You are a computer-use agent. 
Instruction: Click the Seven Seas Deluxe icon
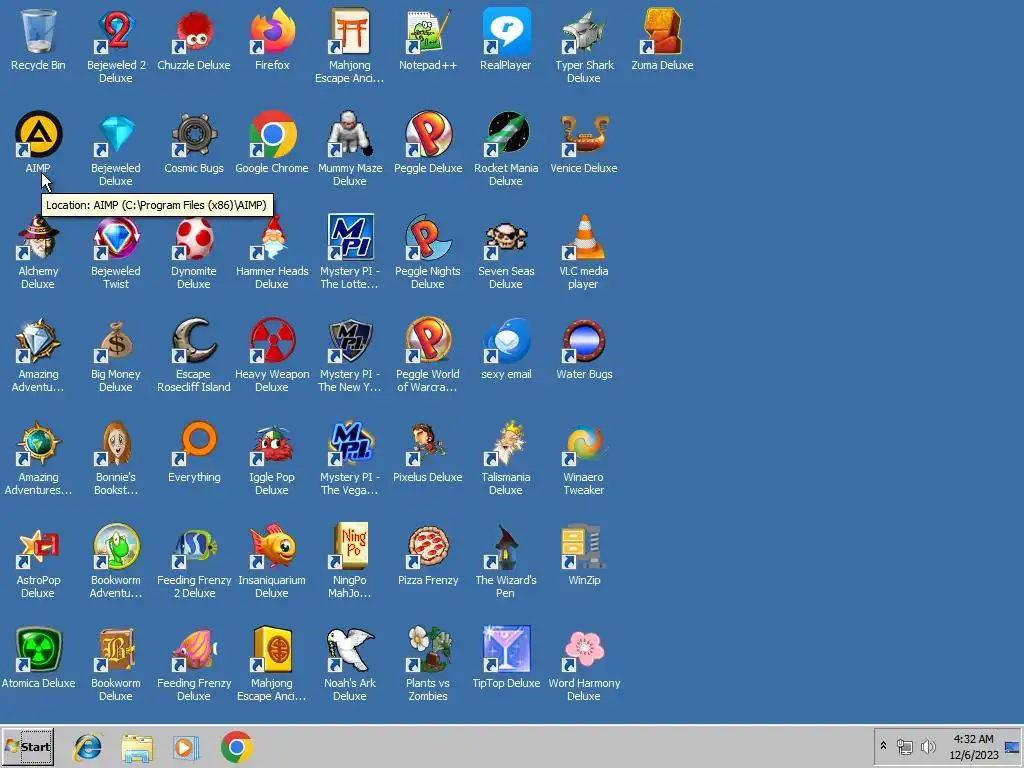point(505,238)
